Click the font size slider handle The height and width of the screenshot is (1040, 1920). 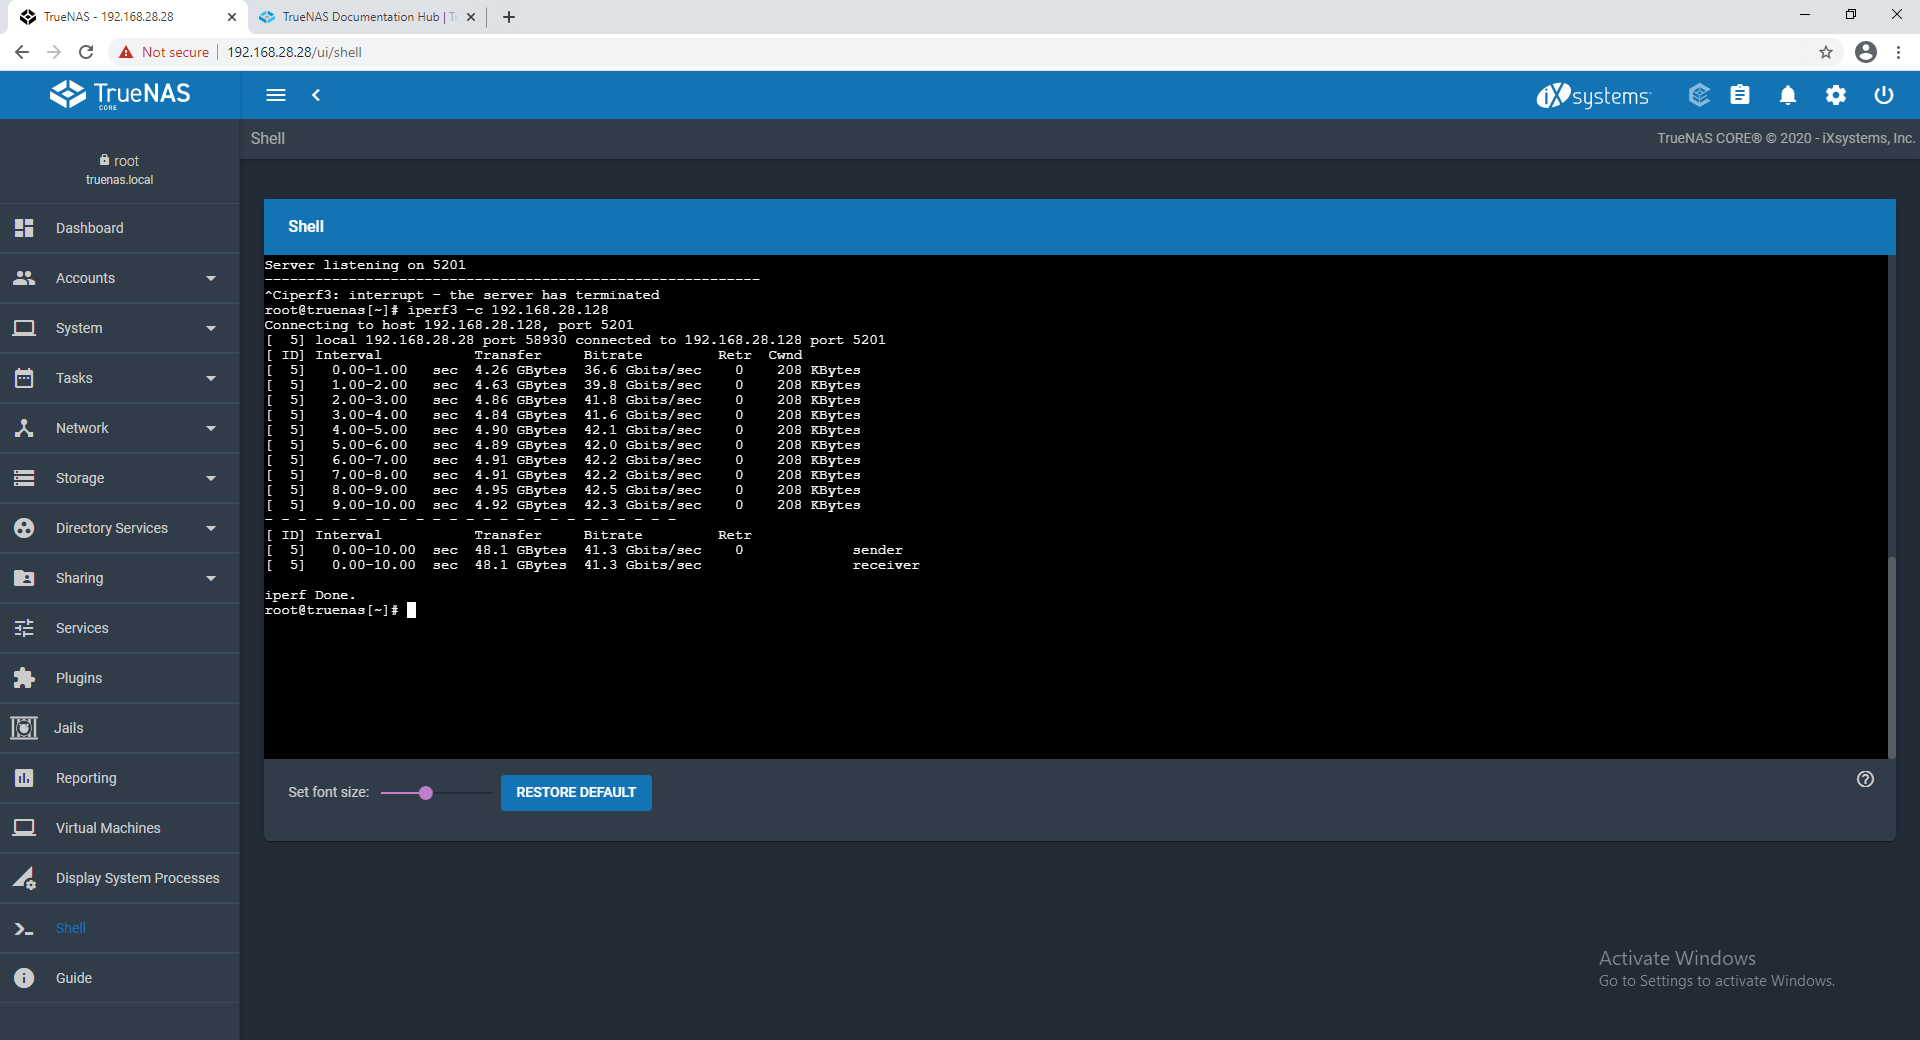(x=426, y=793)
